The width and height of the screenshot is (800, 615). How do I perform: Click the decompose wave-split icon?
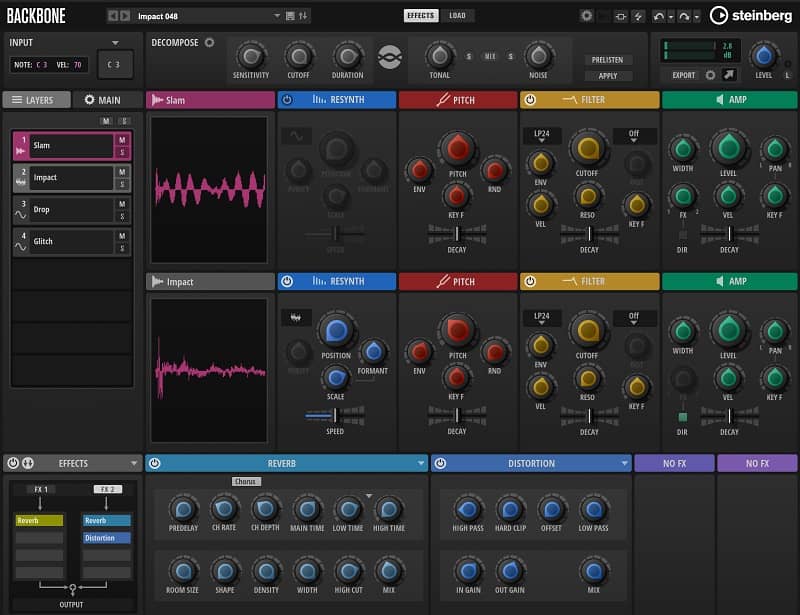[389, 57]
